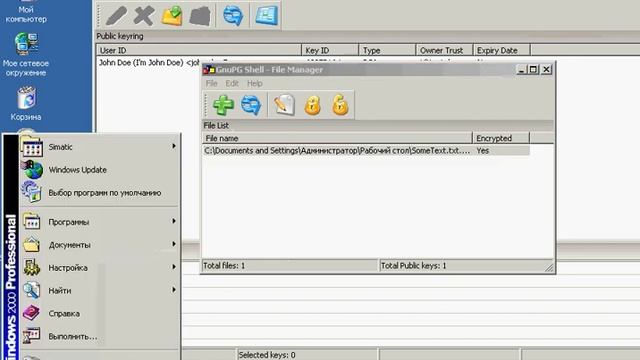This screenshot has height=360, width=640.
Task: Expand the Simatic submenu arrow
Action: tap(174, 146)
